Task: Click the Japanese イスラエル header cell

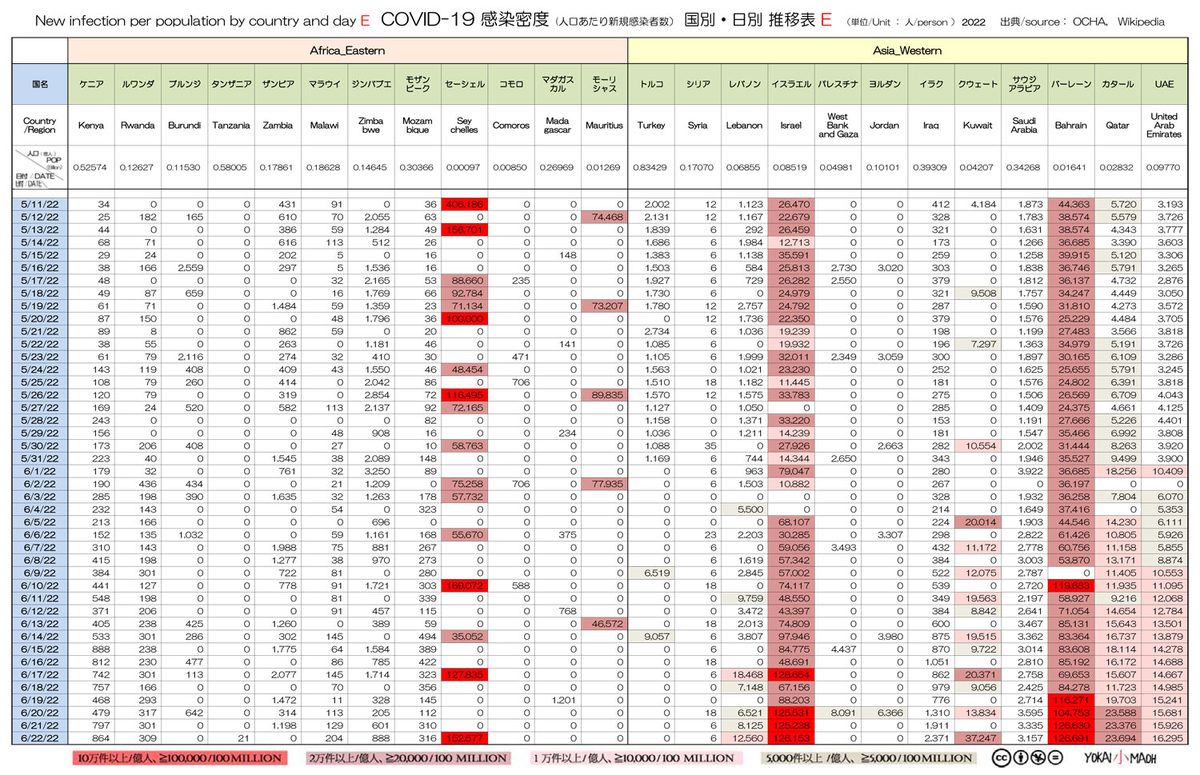Action: point(791,86)
